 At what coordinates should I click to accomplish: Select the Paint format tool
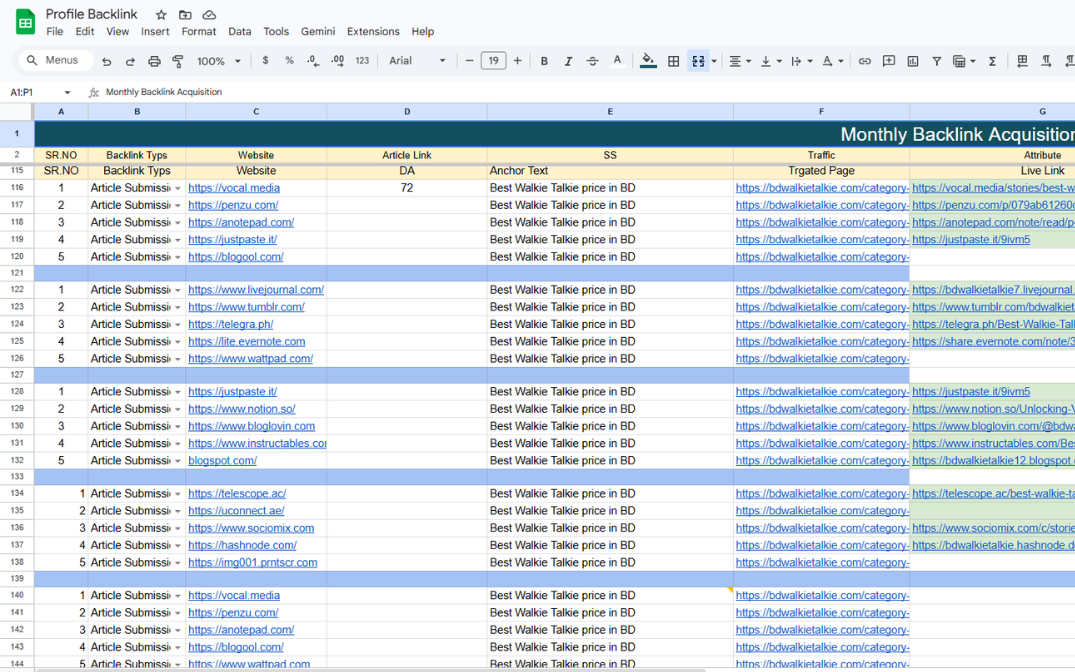click(x=178, y=61)
